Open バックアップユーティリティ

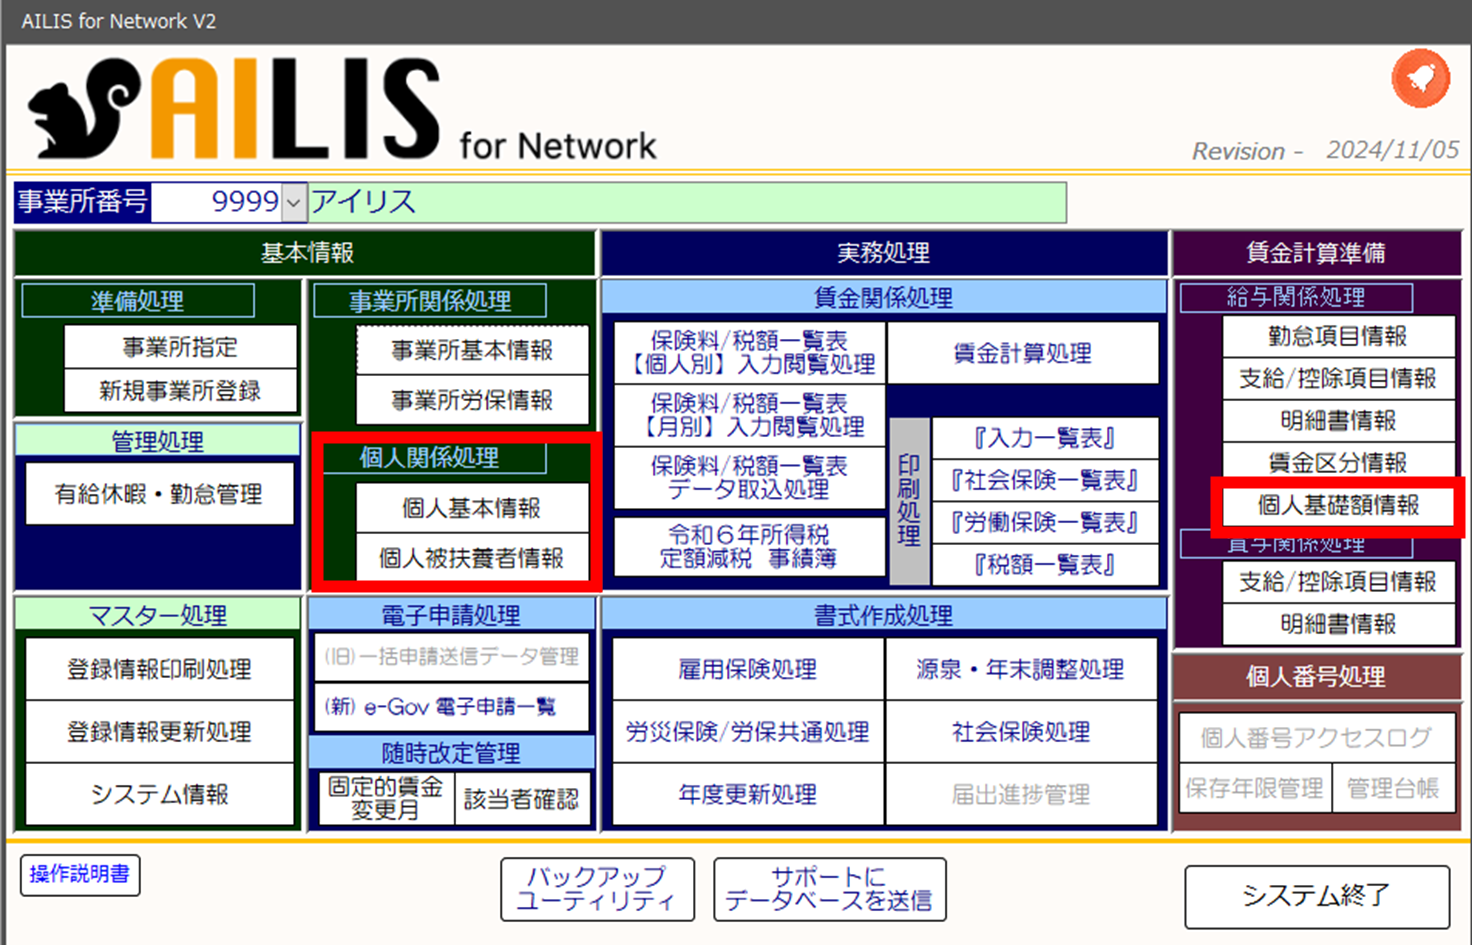[597, 889]
